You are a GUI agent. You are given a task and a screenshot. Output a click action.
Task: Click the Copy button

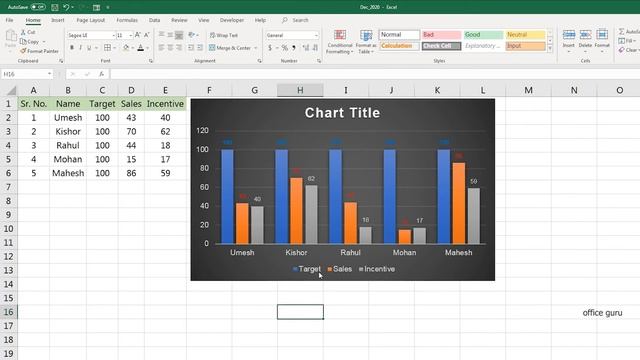click(x=29, y=42)
